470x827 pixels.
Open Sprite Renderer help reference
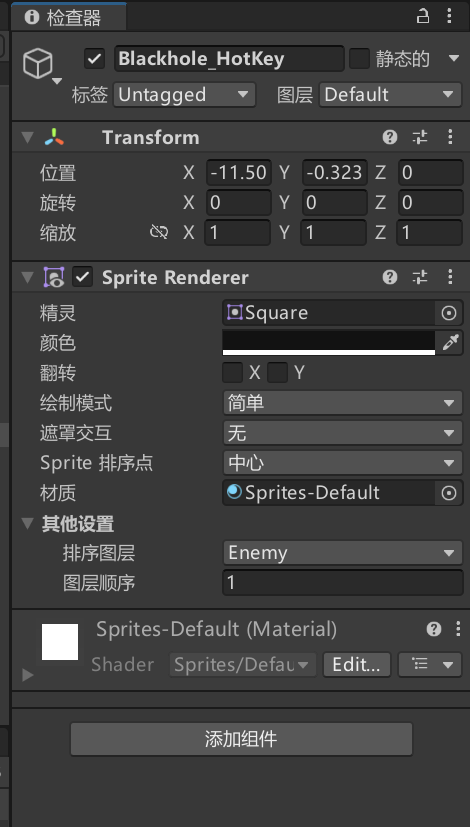(390, 277)
